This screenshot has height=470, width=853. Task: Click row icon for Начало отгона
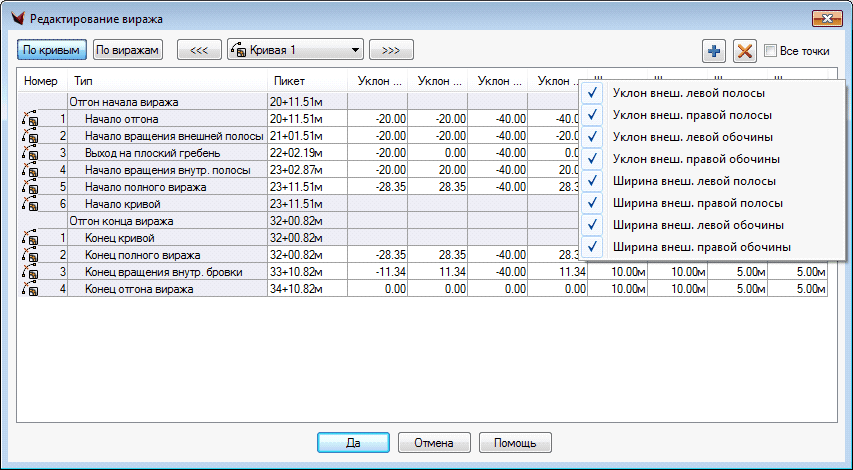(29, 119)
